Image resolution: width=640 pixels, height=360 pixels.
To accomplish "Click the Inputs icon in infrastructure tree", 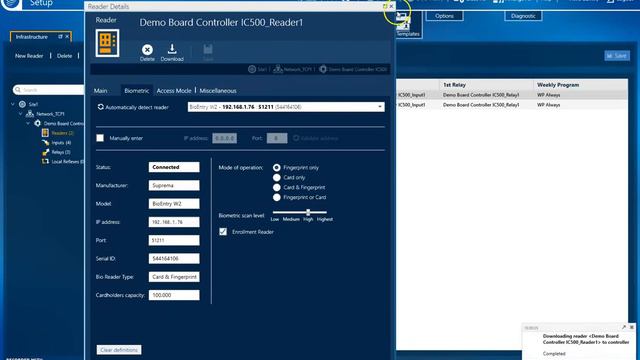I will tap(45, 142).
